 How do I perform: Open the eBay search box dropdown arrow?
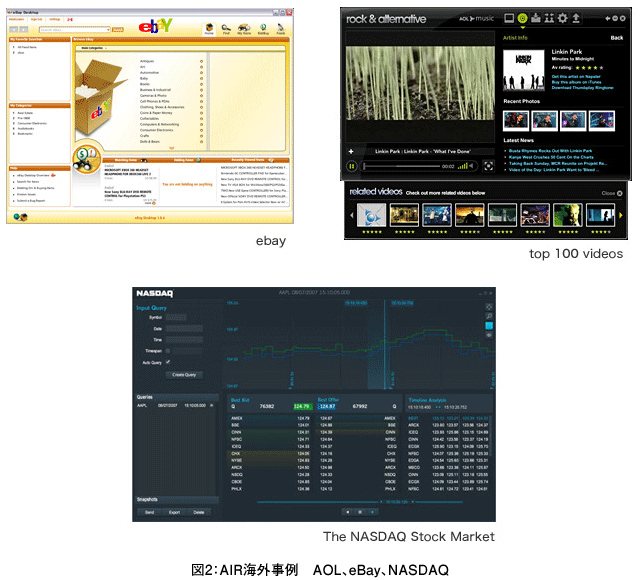108,29
